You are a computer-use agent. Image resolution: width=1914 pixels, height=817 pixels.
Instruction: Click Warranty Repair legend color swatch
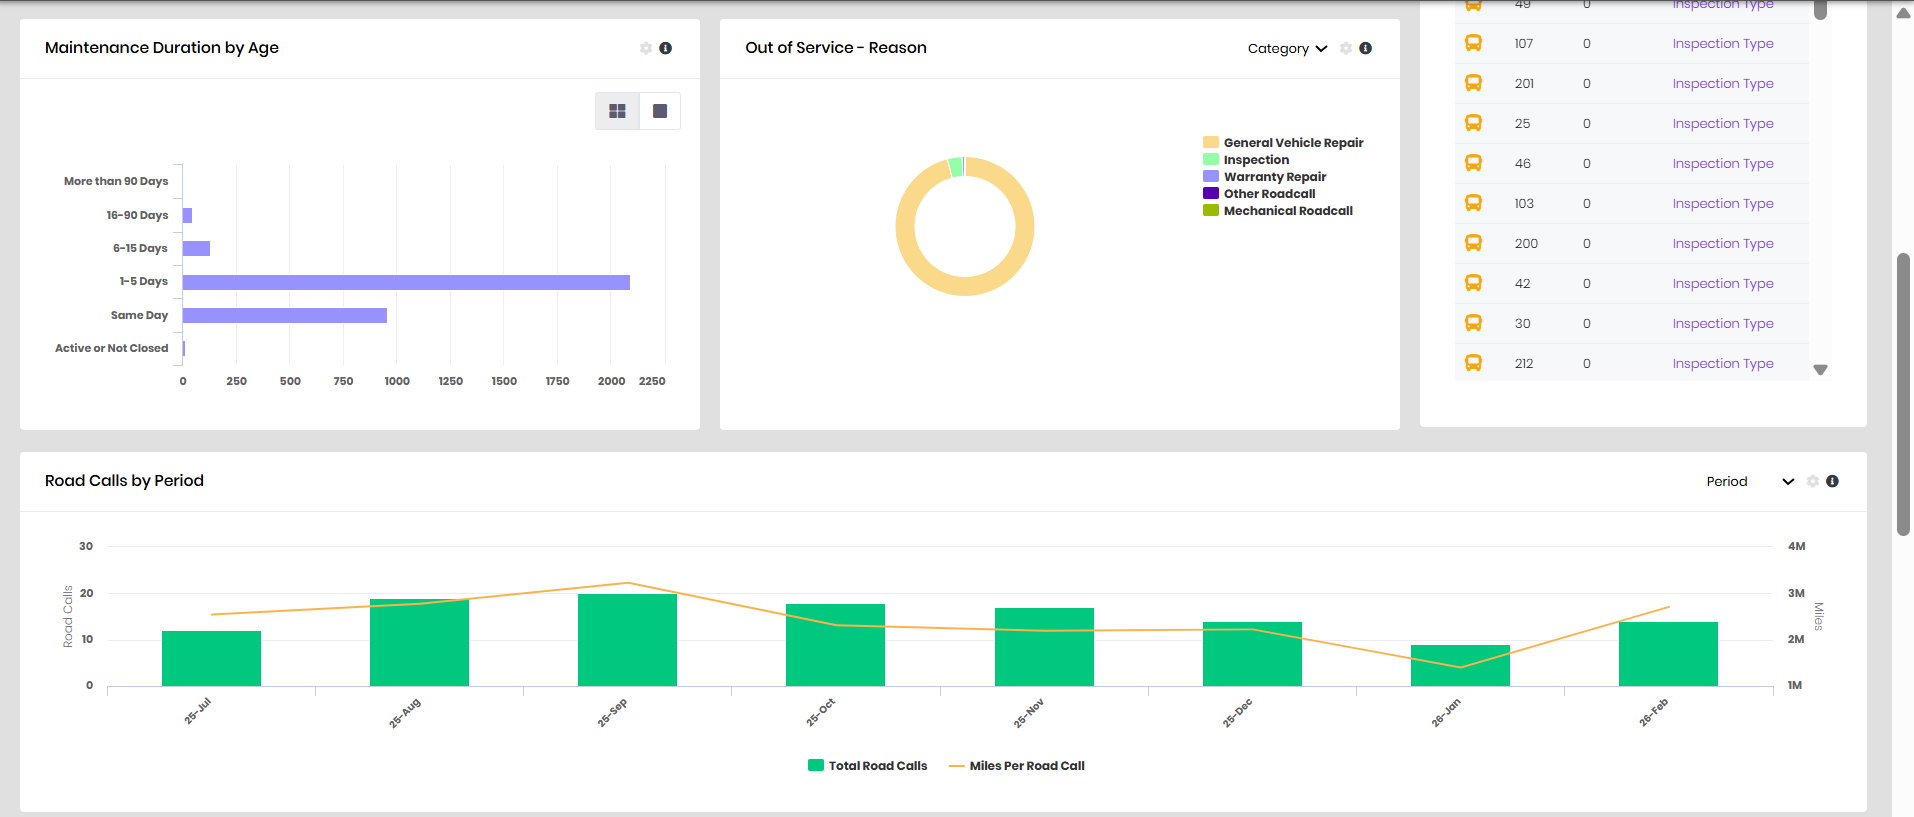pos(1211,177)
